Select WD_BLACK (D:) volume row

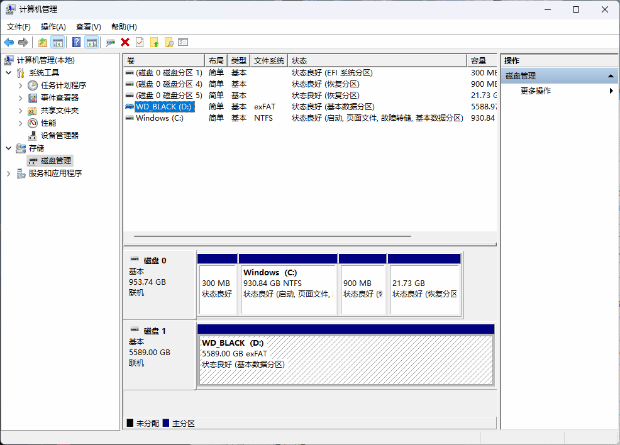pos(310,106)
